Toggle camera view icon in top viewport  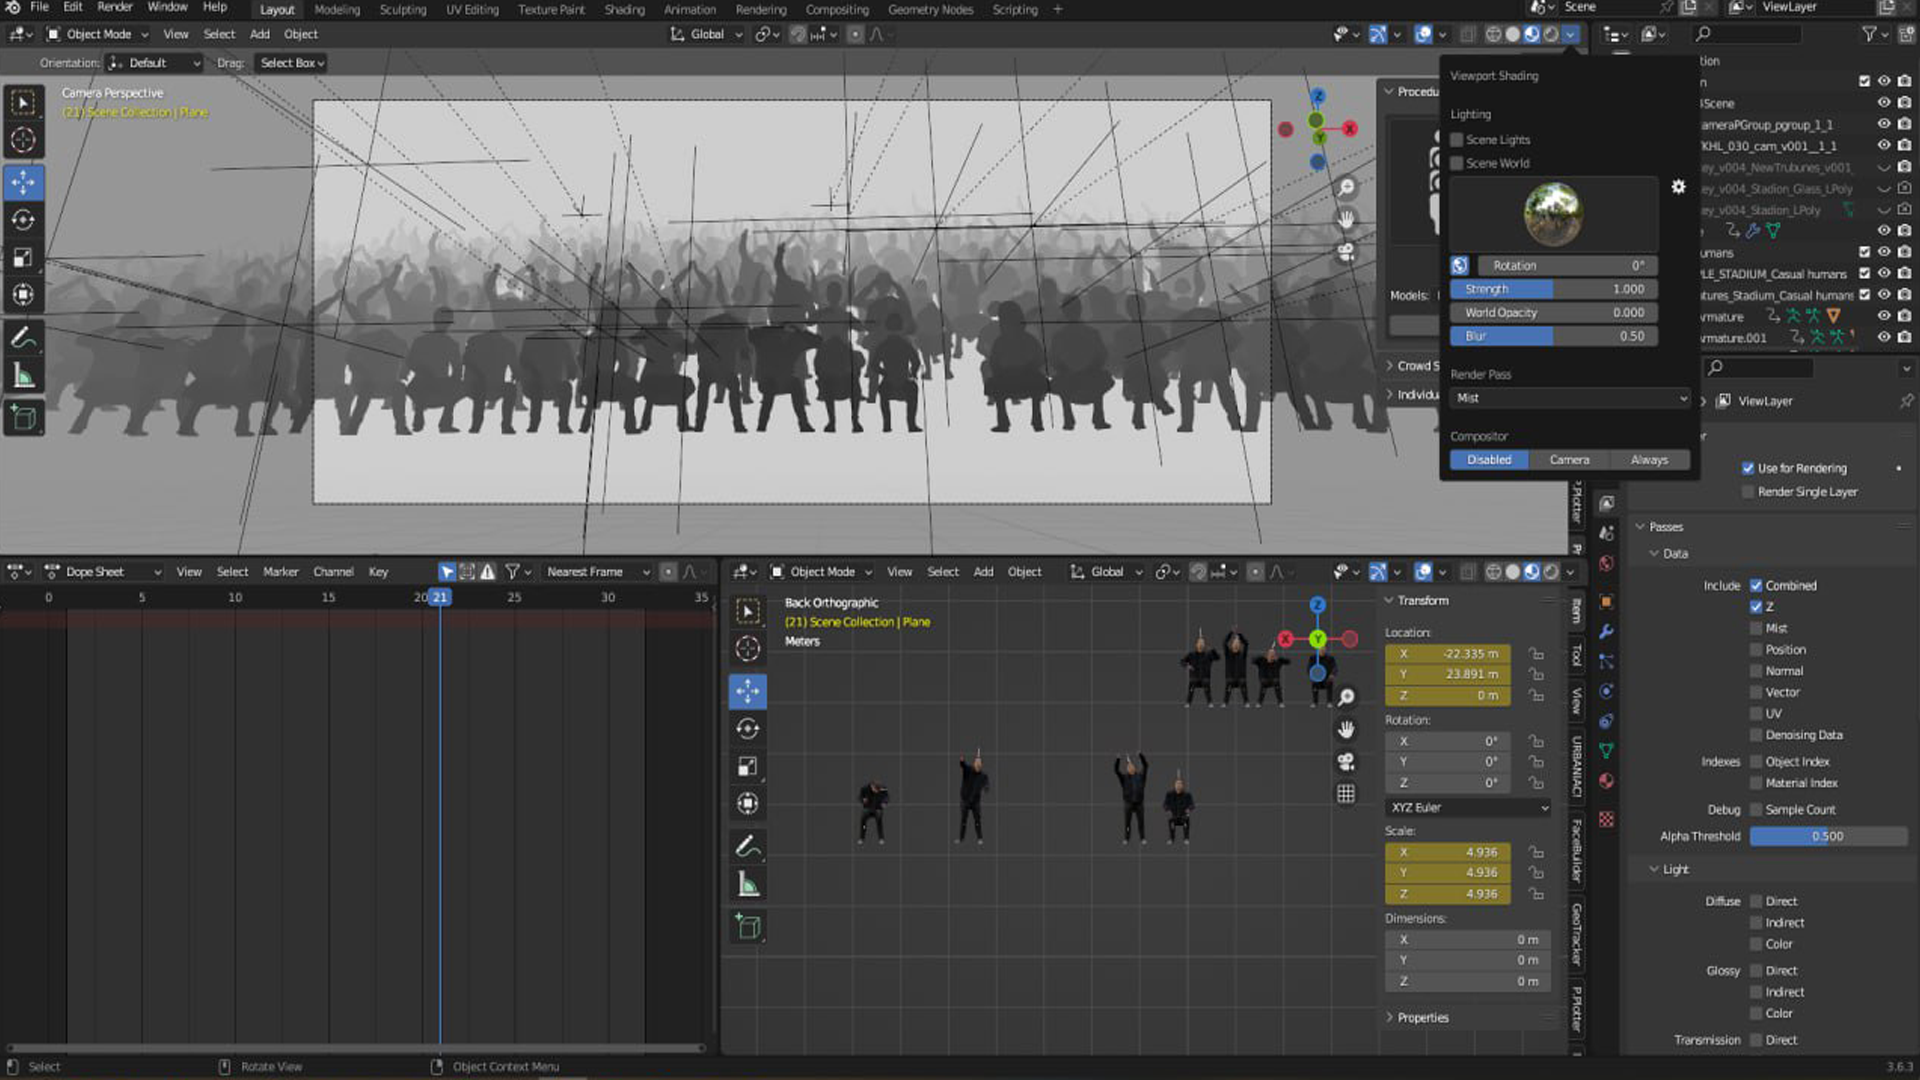(x=1346, y=252)
